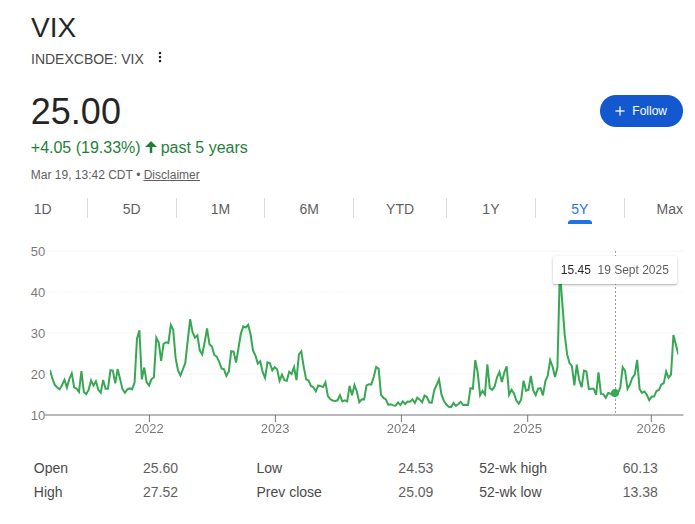Switch to the 1M range tab
This screenshot has width=695, height=524.
[220, 209]
